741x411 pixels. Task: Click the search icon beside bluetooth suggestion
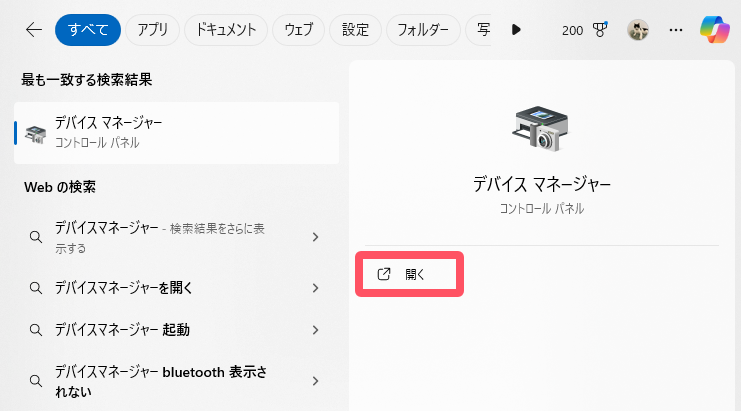(x=35, y=380)
